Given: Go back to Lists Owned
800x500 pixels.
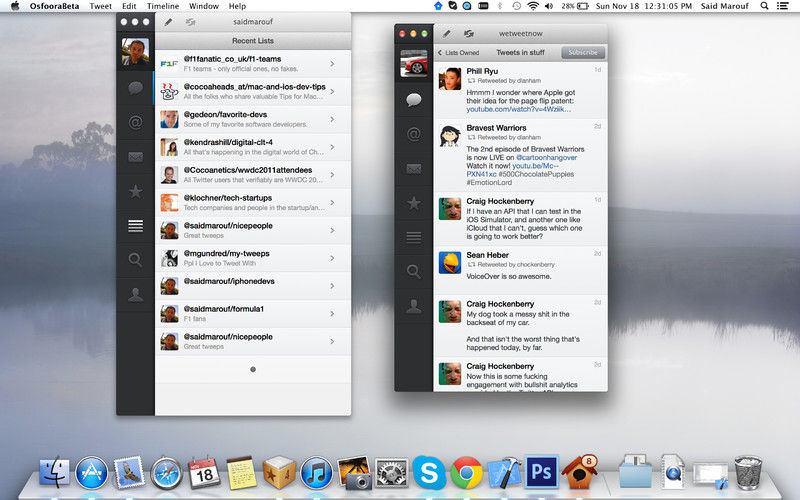Looking at the screenshot, I should click(458, 53).
